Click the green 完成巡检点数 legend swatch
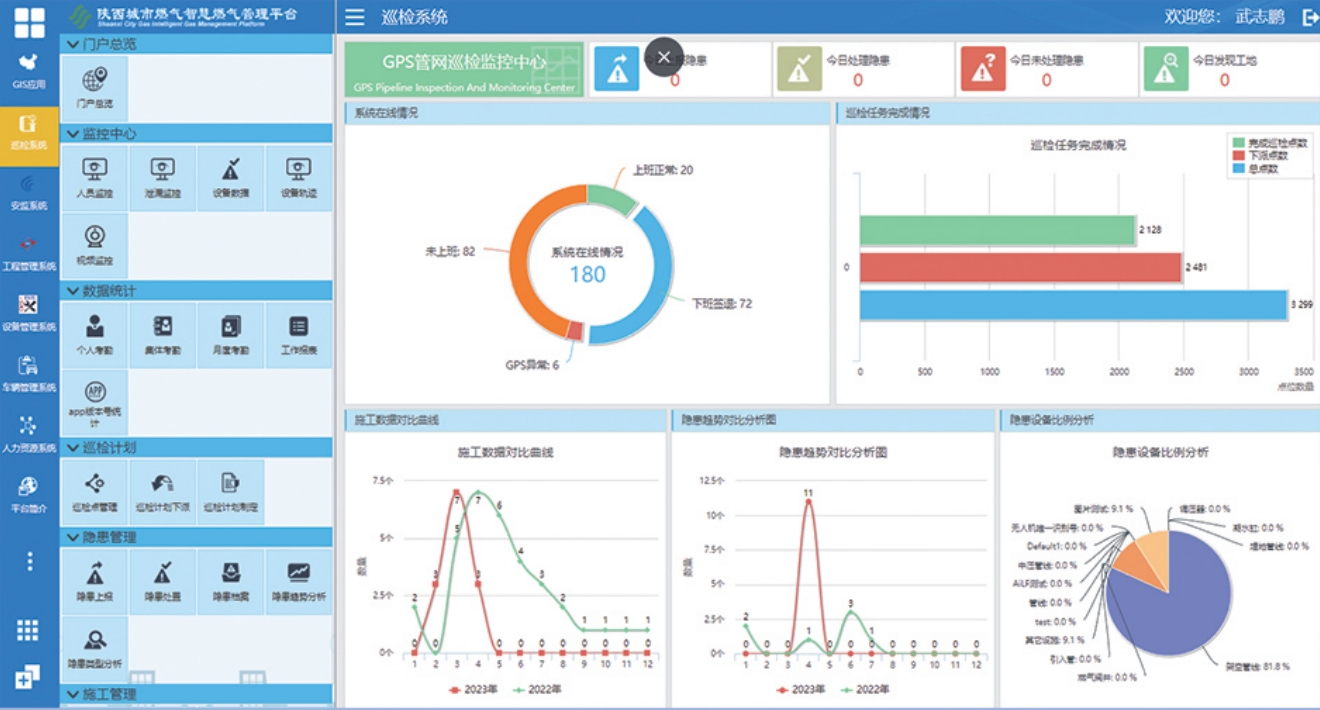The height and width of the screenshot is (710, 1320). [1239, 143]
